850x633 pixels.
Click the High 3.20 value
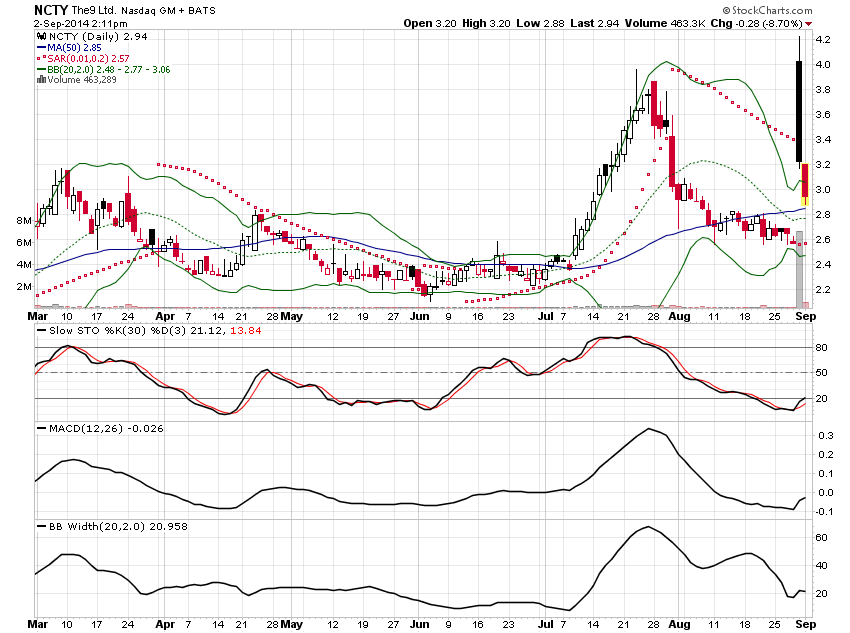pos(486,23)
